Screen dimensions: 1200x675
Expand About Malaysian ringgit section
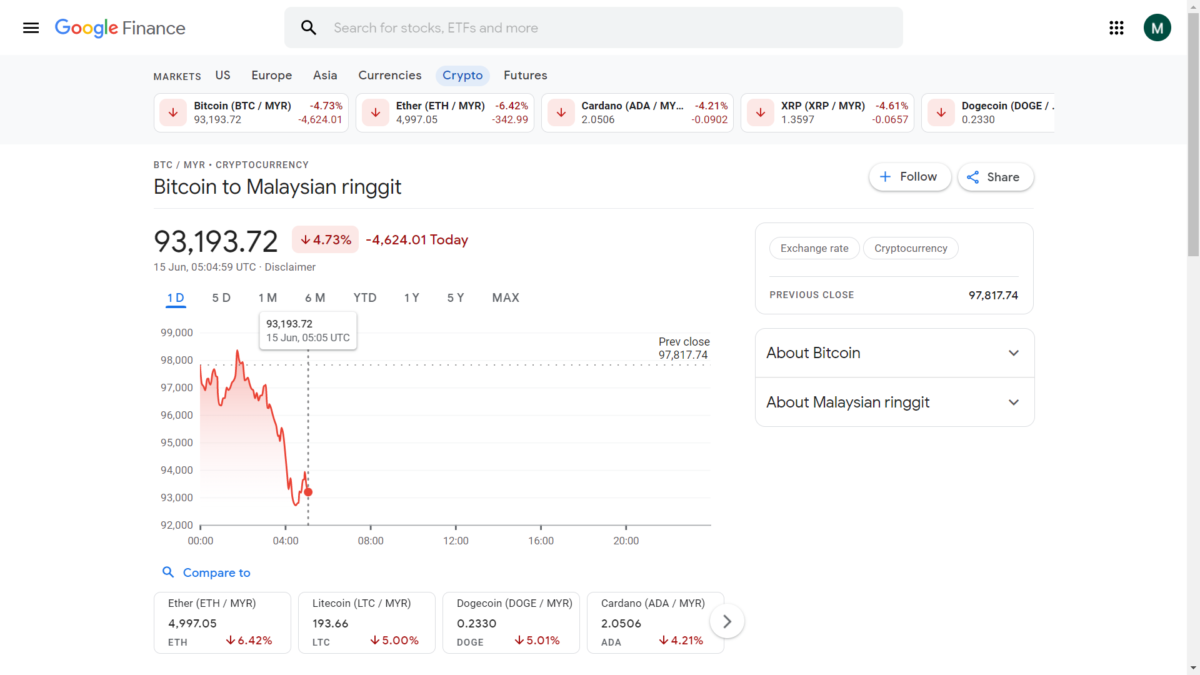(894, 402)
